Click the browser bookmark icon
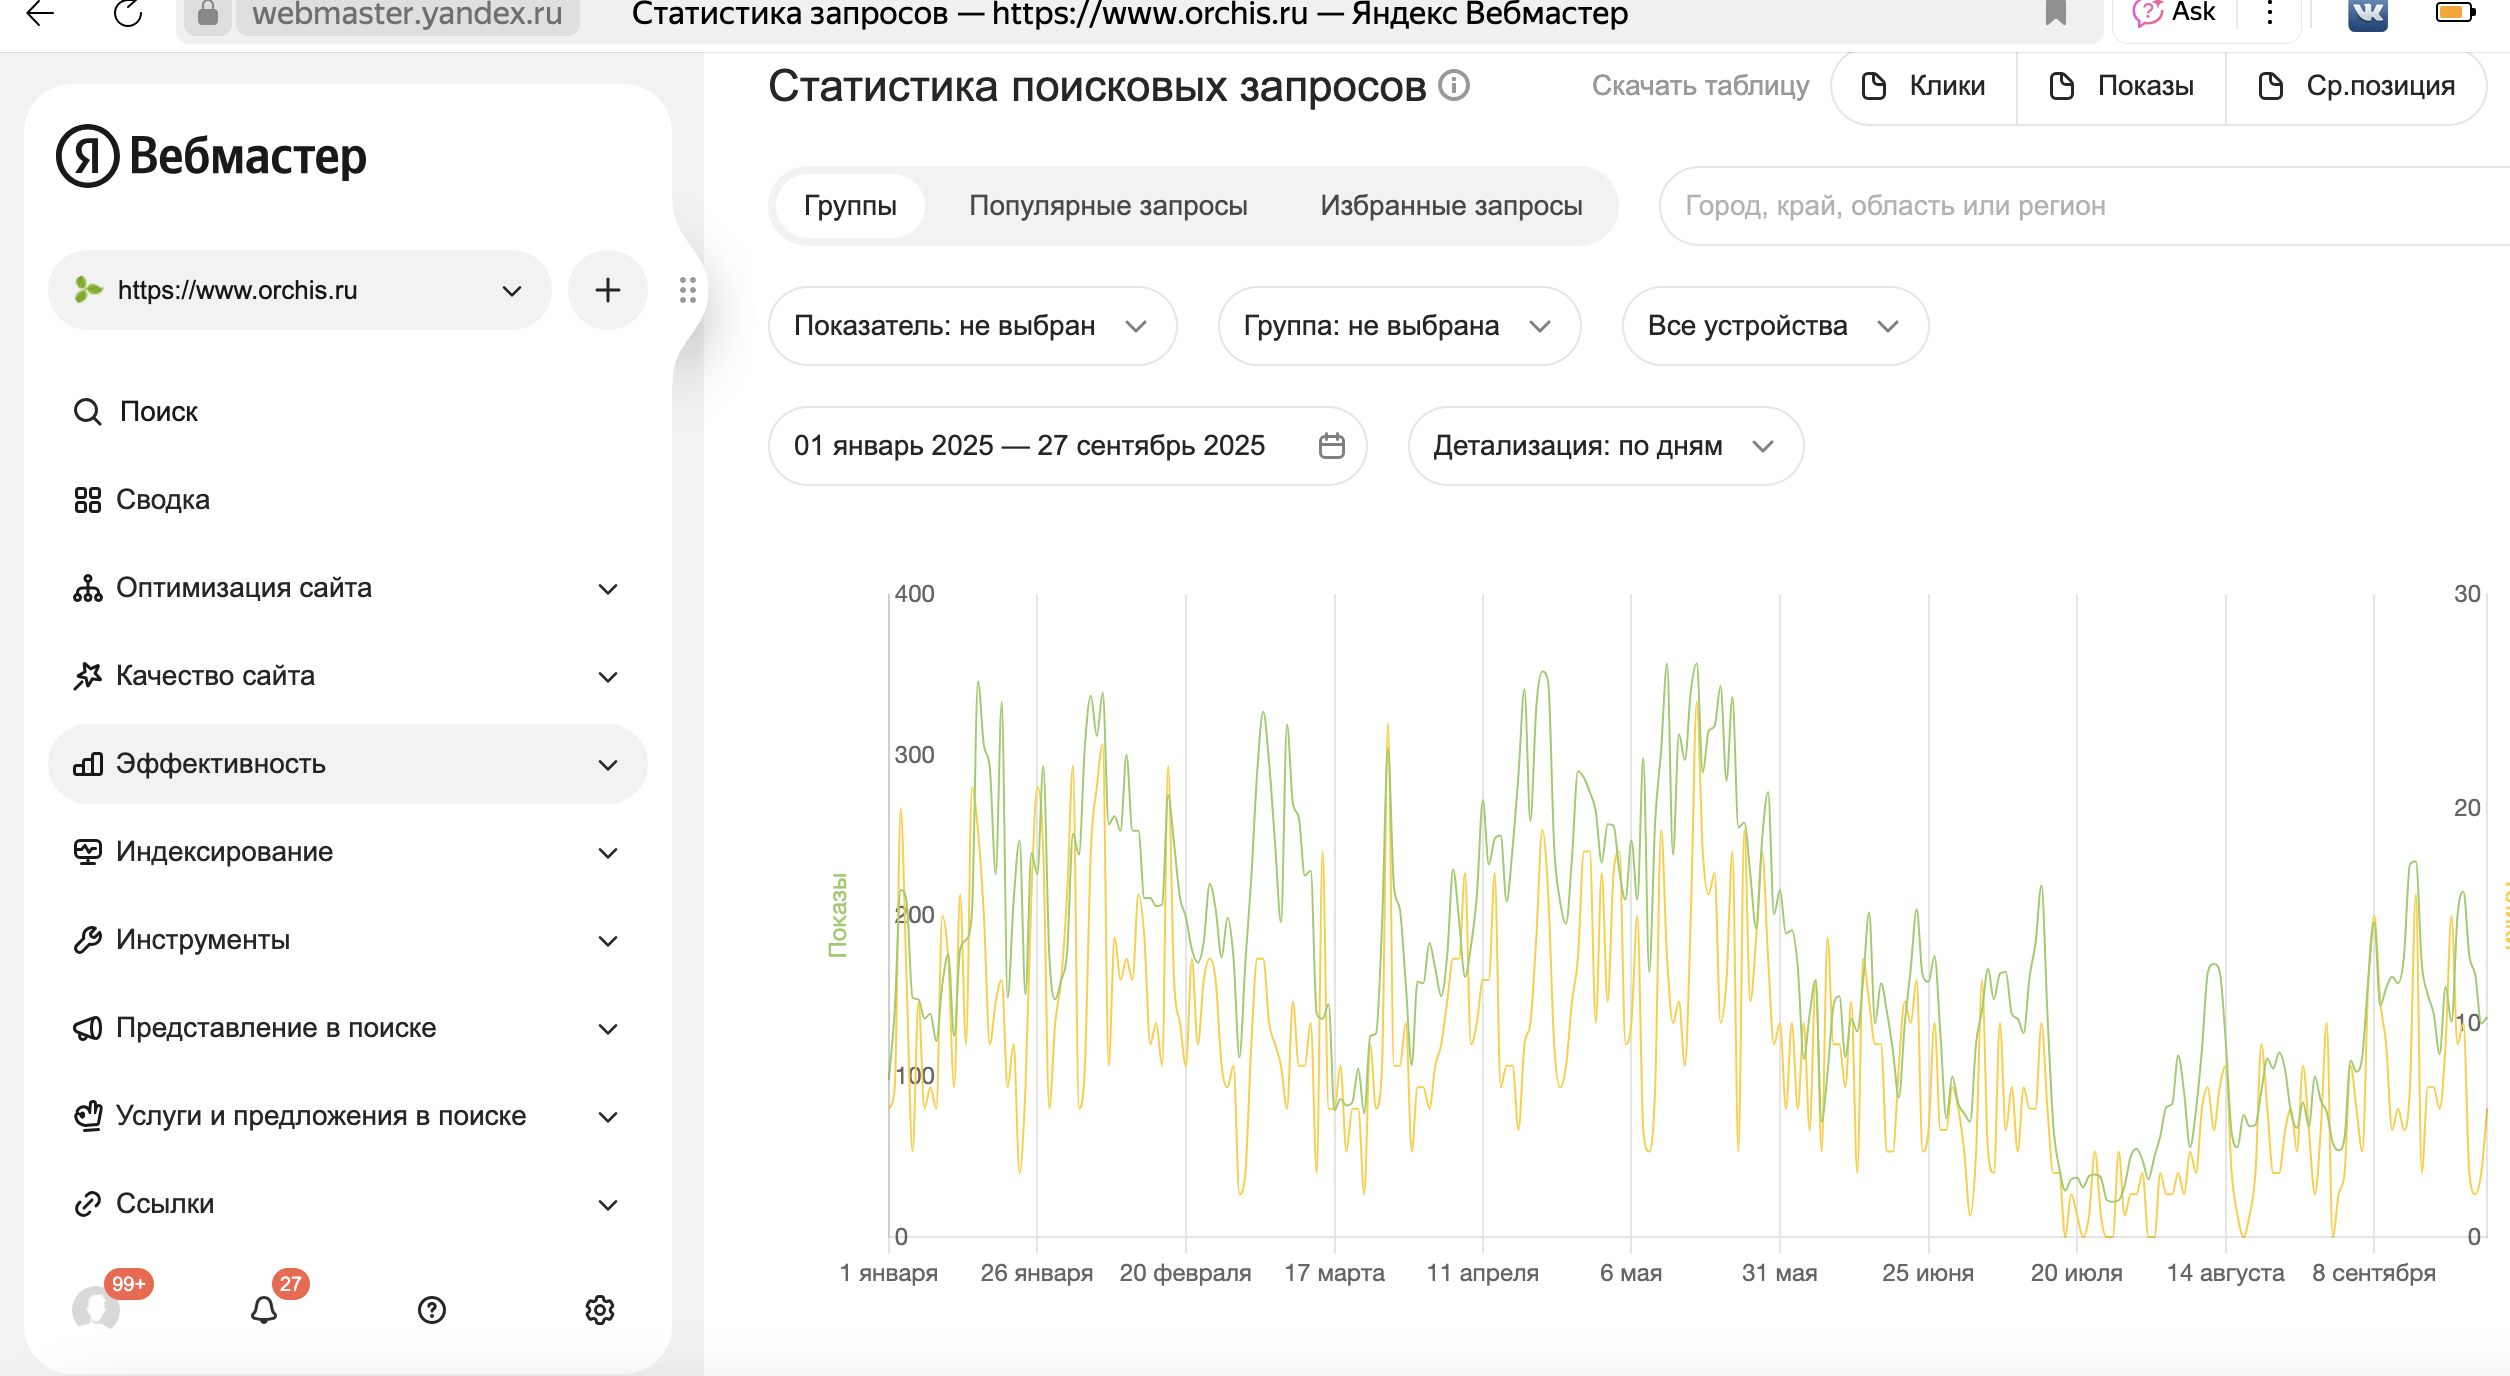 2056,14
